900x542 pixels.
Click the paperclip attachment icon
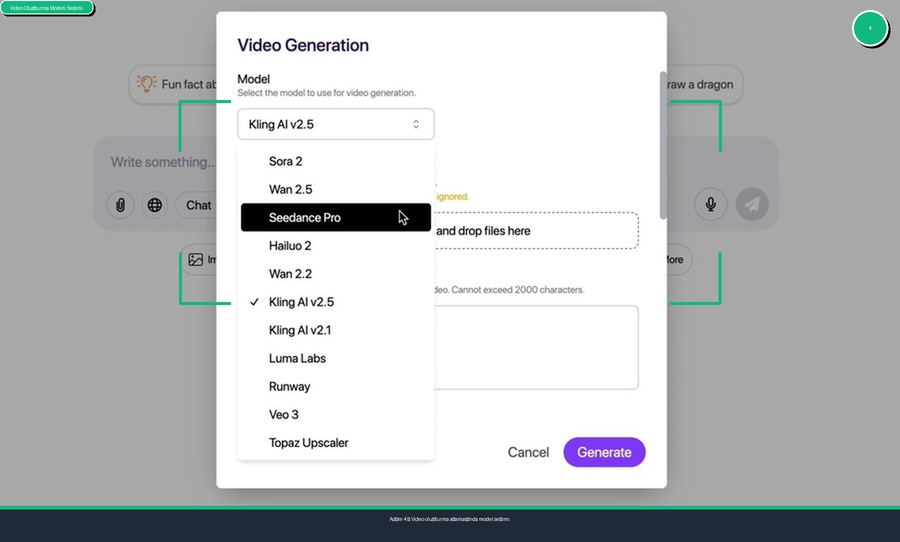tap(120, 205)
